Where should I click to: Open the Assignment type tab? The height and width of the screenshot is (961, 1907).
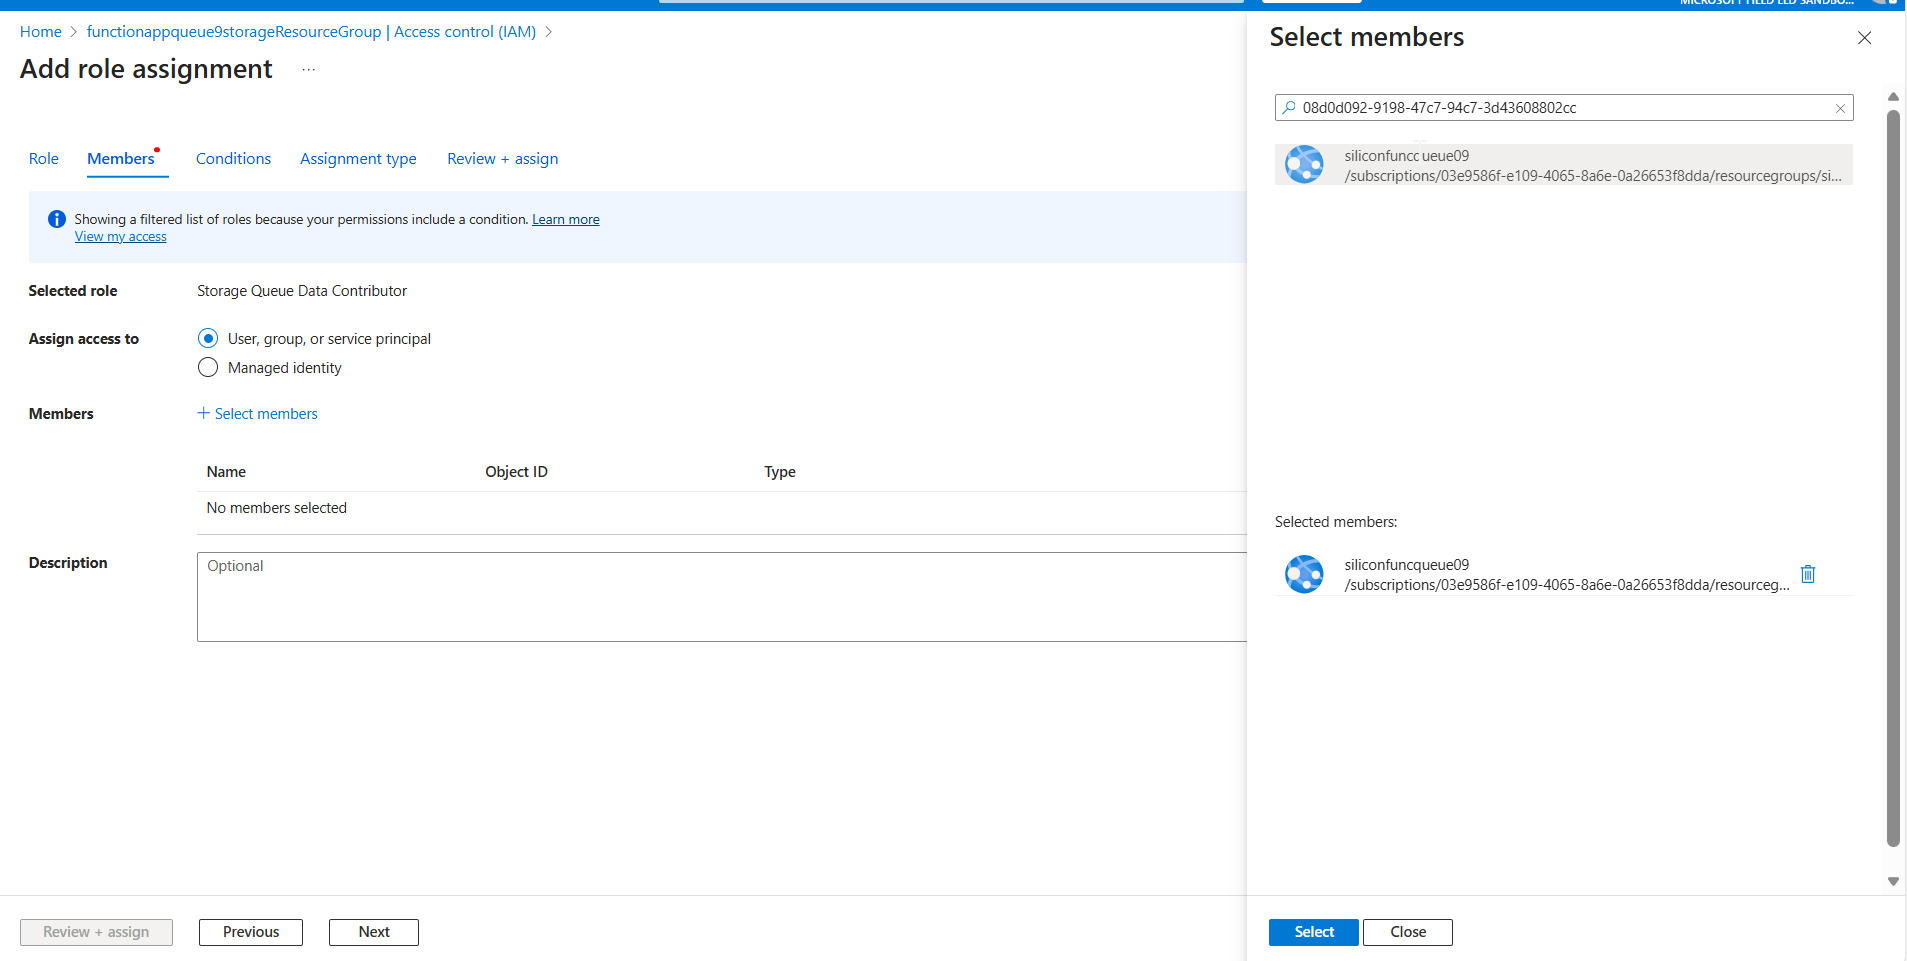pyautogui.click(x=358, y=159)
